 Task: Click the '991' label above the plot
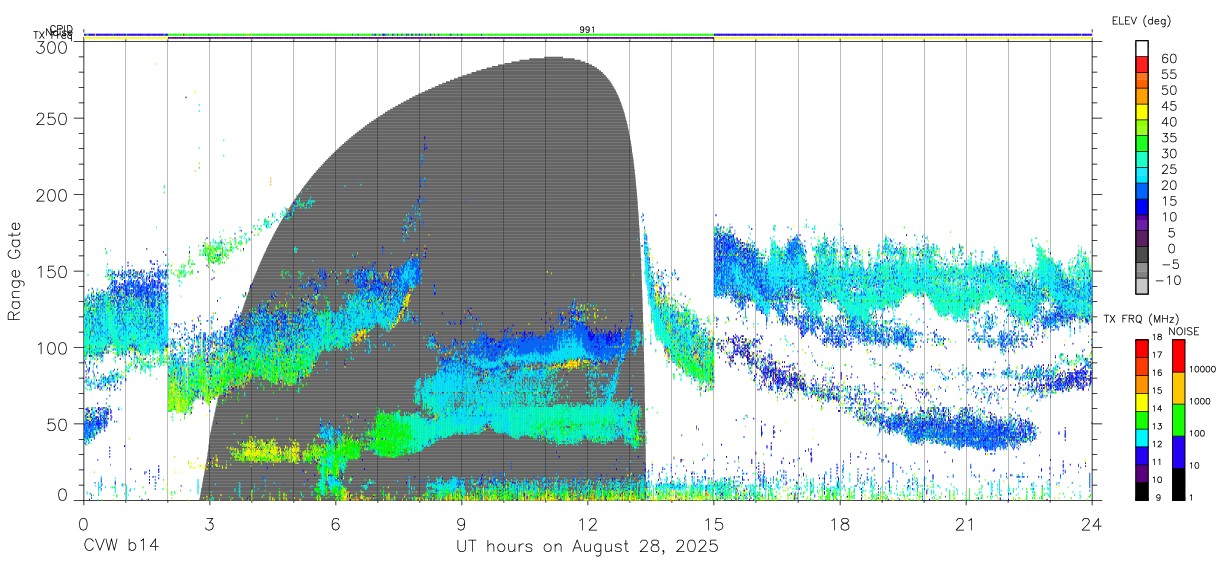(587, 30)
